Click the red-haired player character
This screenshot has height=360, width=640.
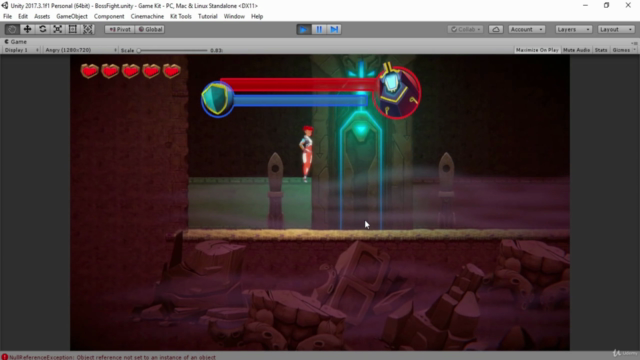pos(307,153)
